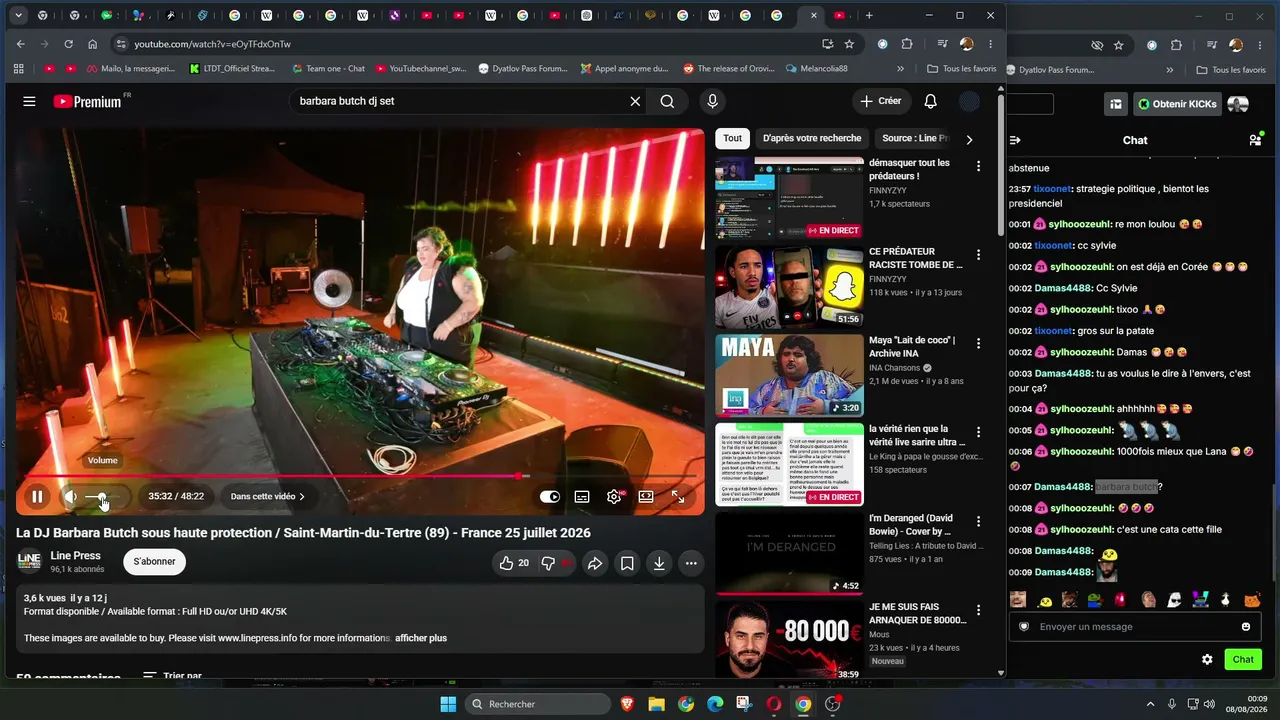Open Kick chat settings gear

(1207, 660)
